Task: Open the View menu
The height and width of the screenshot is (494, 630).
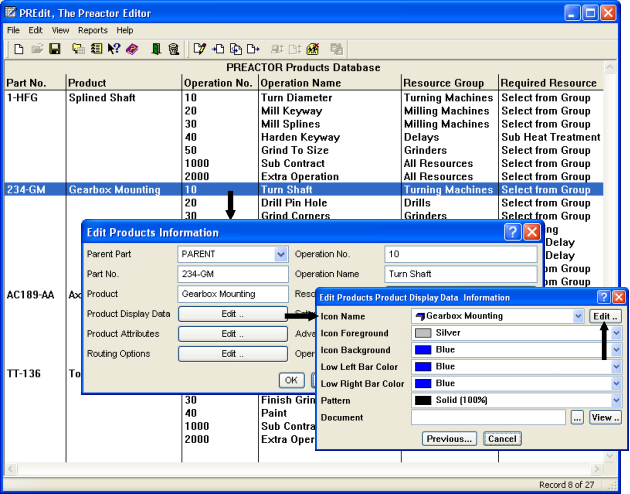Action: [x=60, y=30]
